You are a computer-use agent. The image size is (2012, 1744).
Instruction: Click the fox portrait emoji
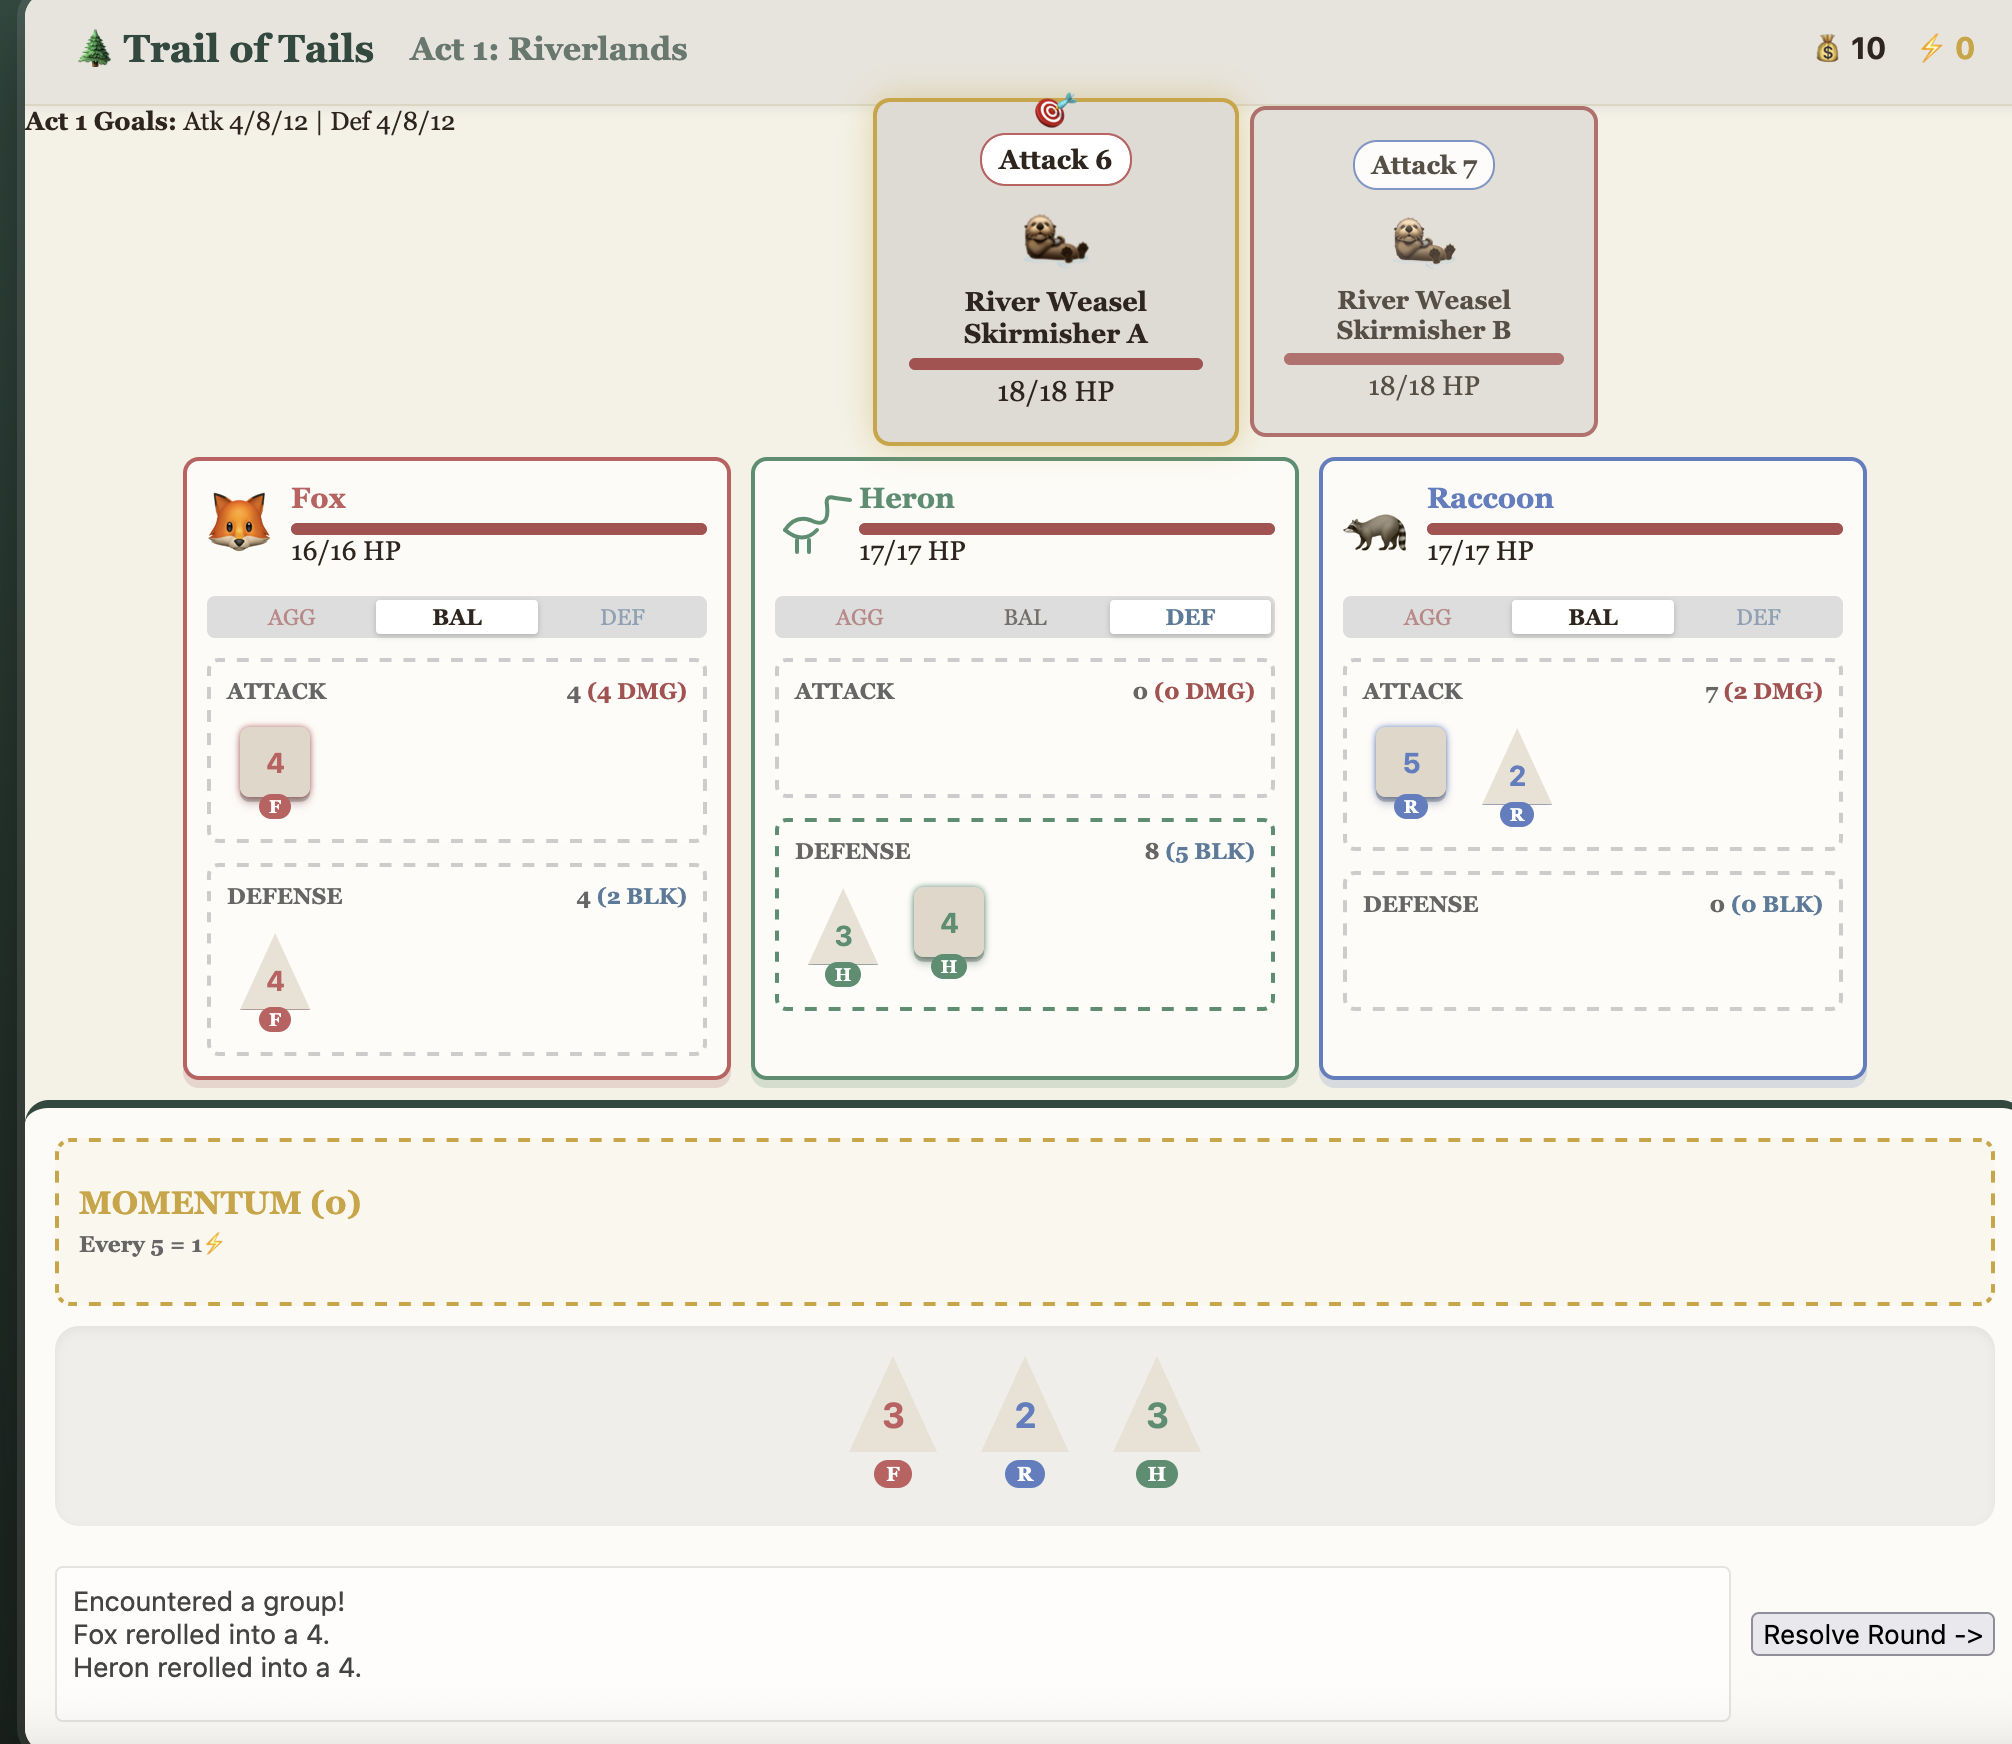pos(239,522)
